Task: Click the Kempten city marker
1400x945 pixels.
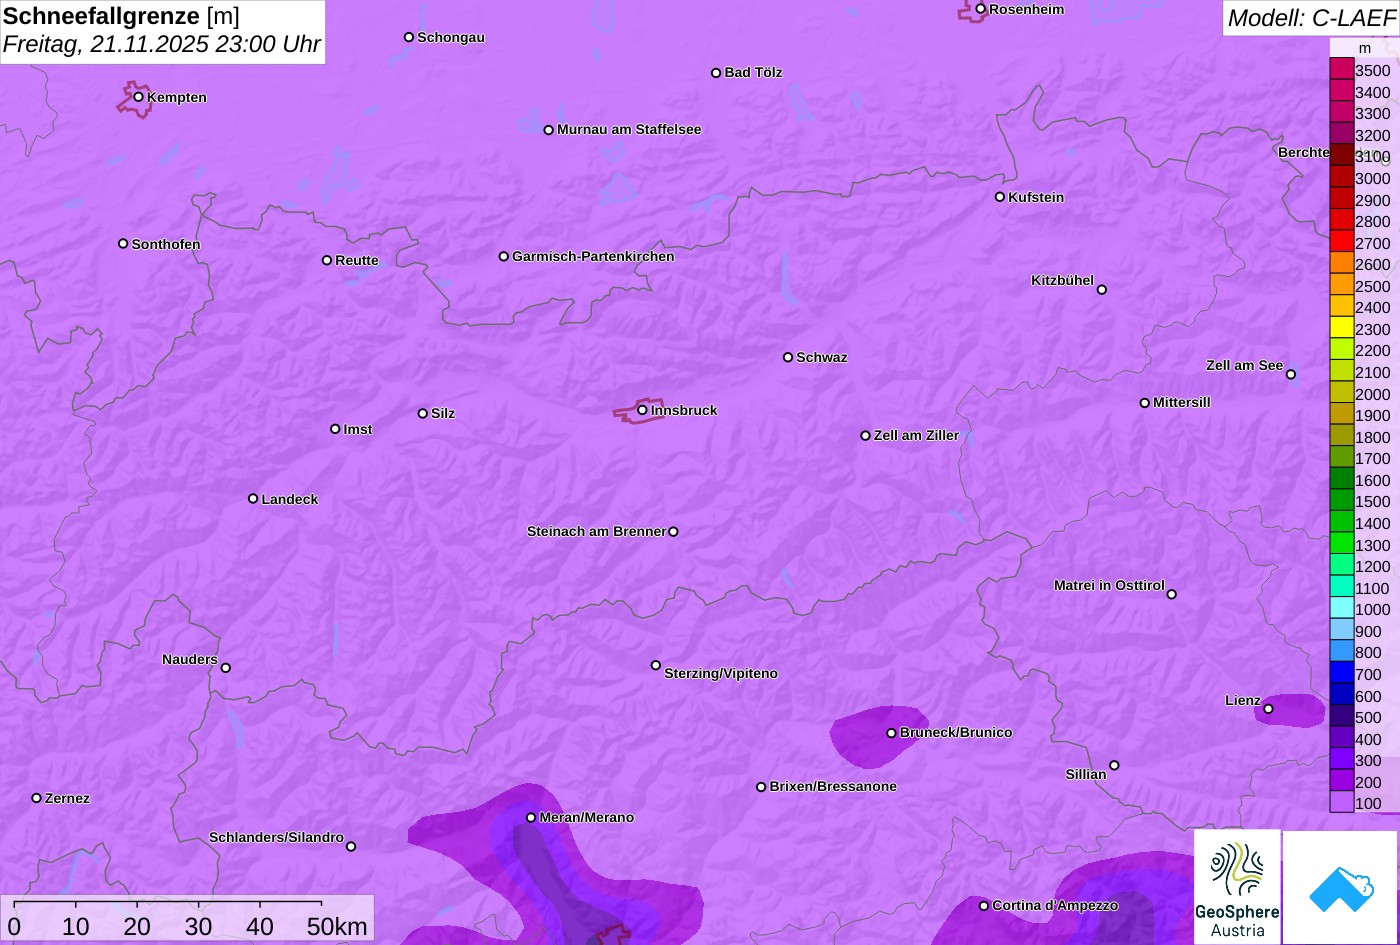Action: 139,96
